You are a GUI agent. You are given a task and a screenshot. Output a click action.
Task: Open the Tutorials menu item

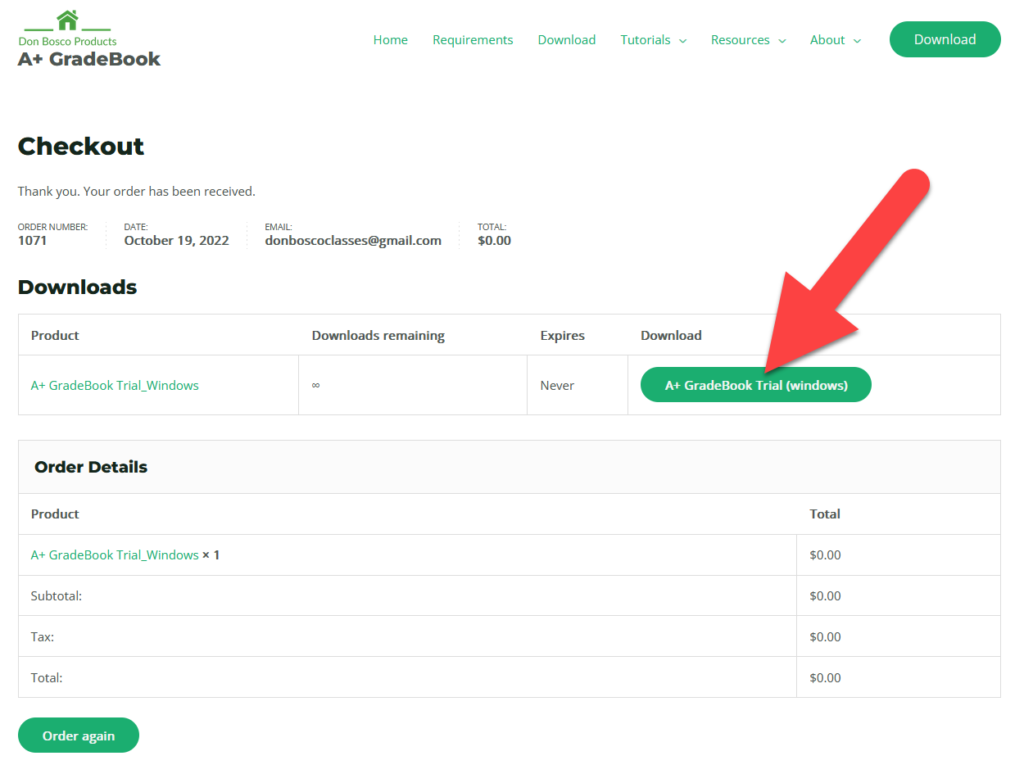[x=645, y=40]
